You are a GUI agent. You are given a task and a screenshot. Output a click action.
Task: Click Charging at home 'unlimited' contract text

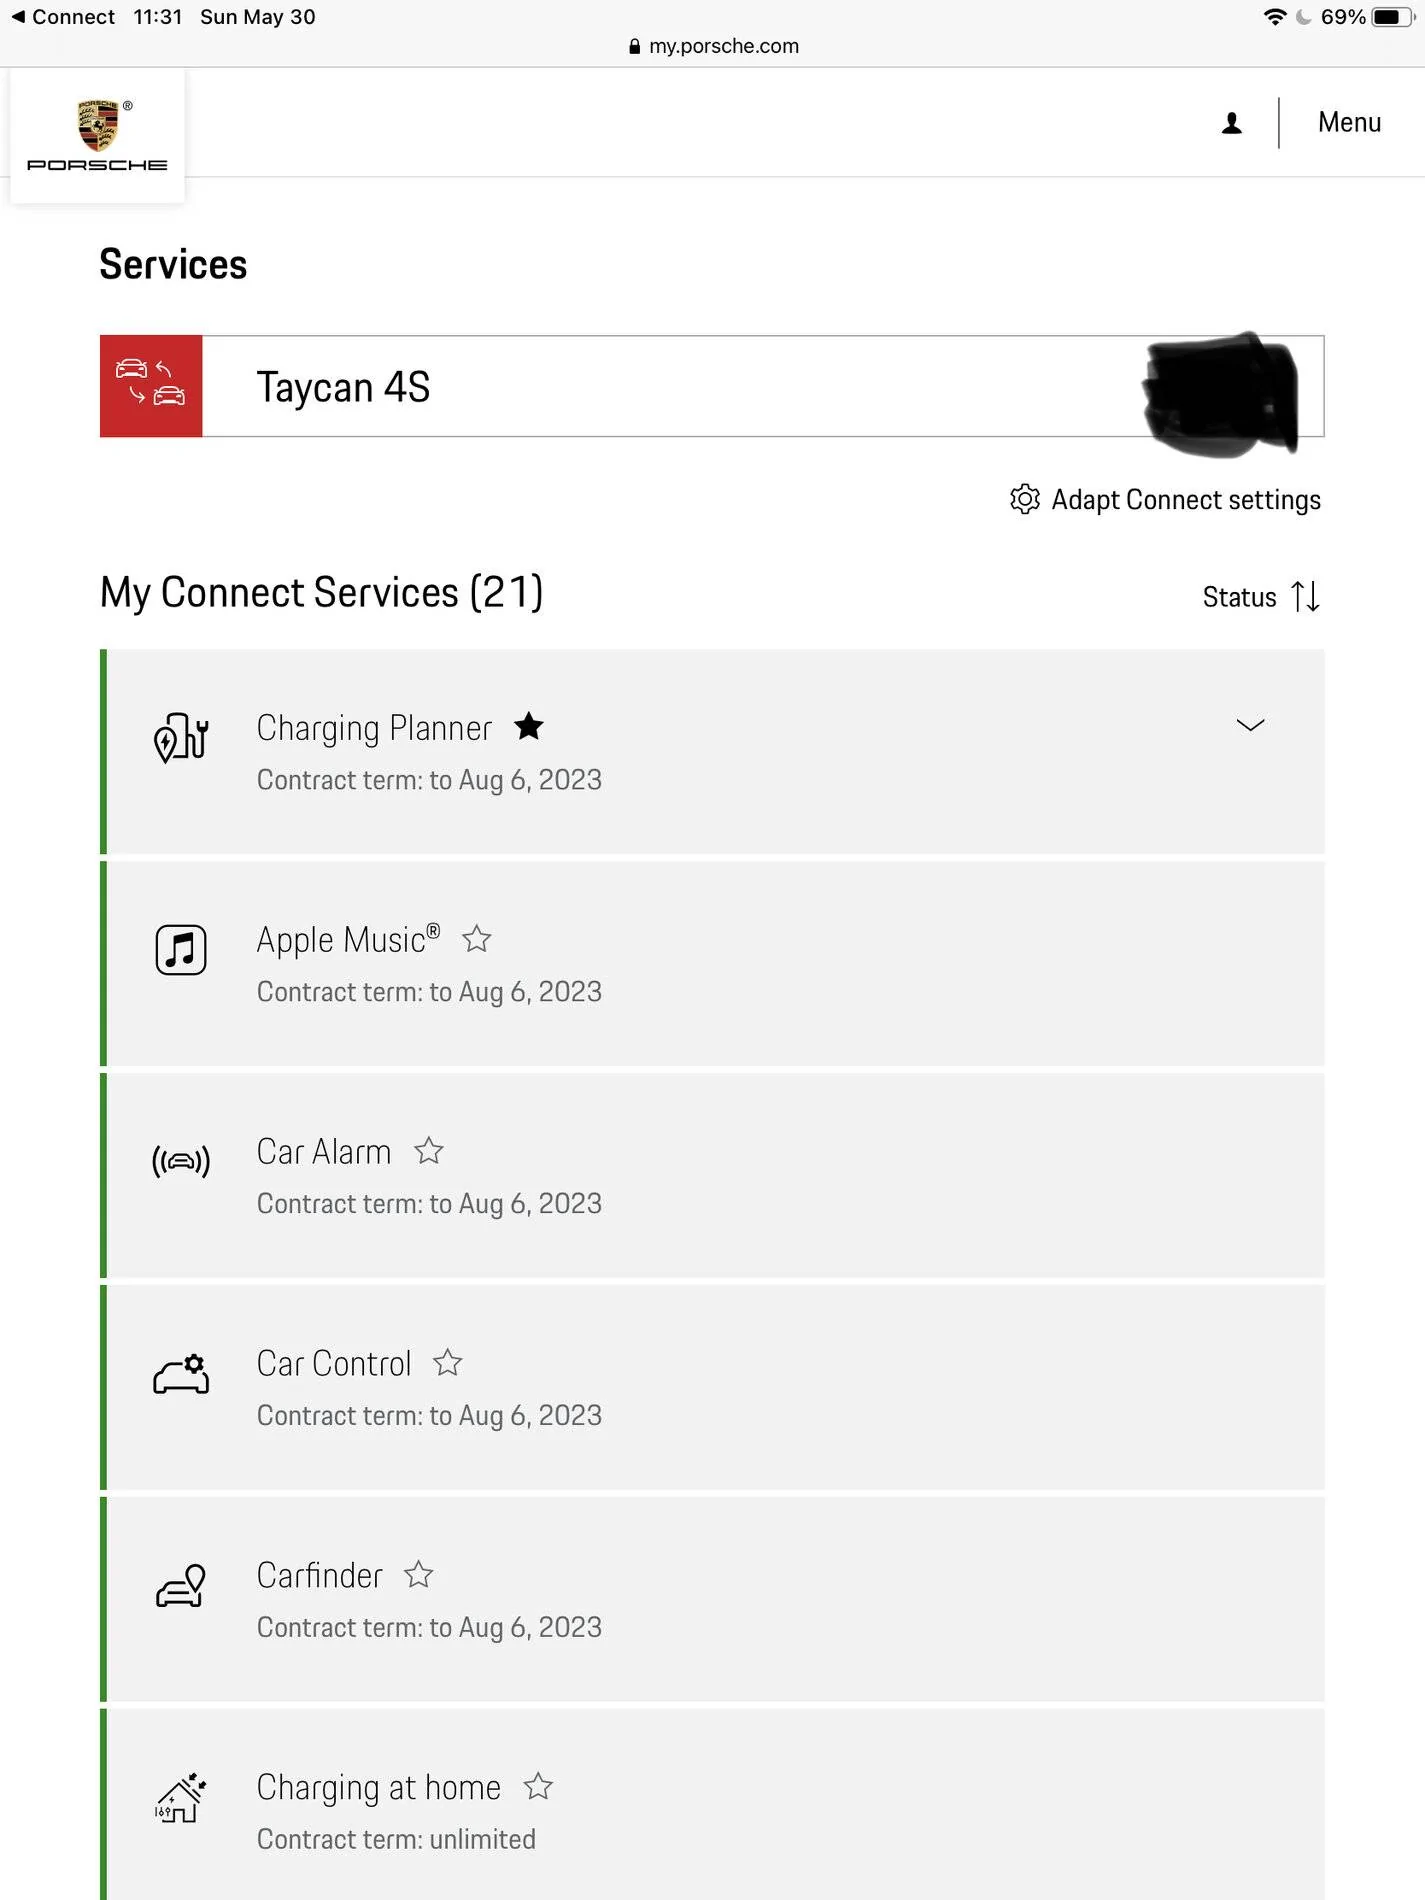[396, 1839]
